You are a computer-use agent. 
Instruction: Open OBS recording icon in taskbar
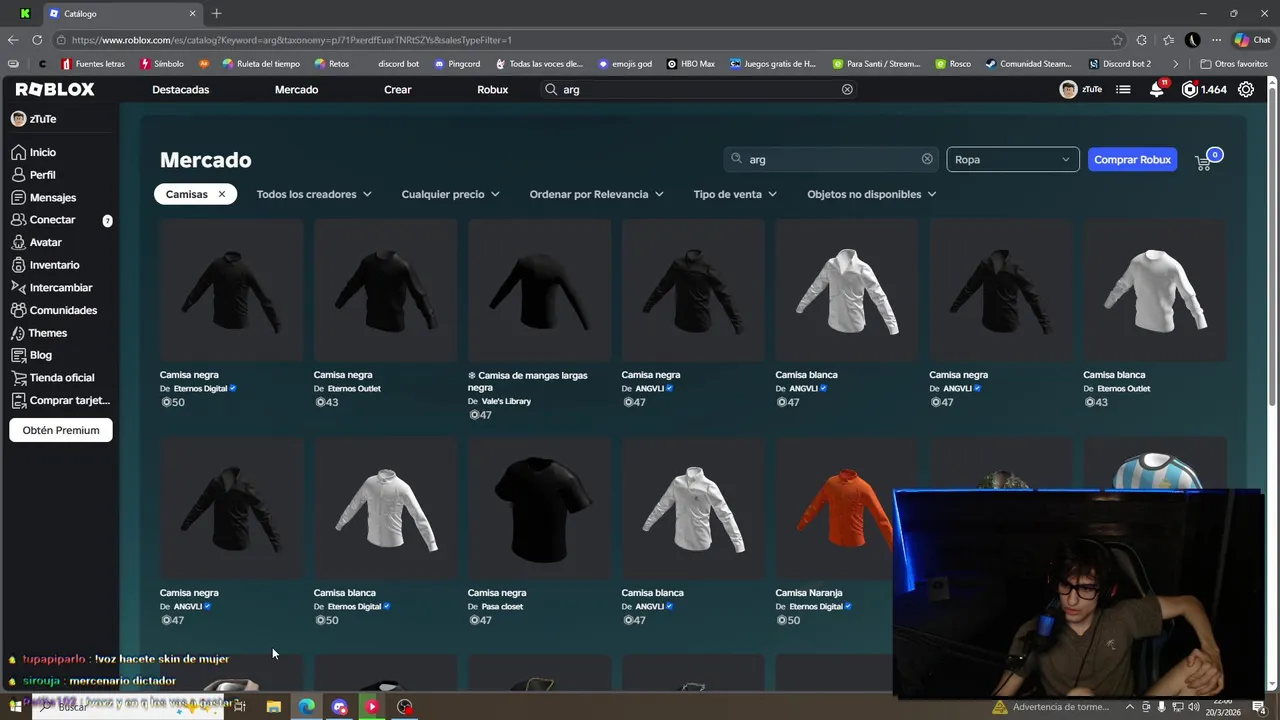point(404,706)
